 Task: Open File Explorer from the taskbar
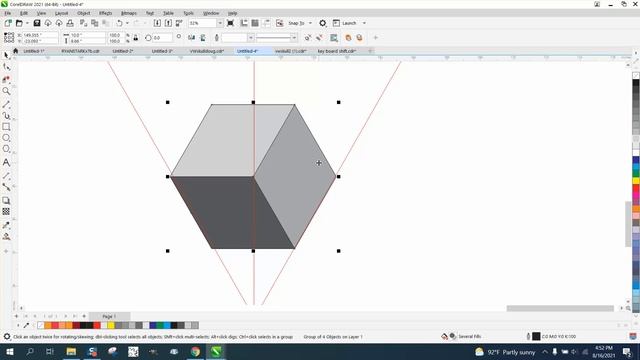point(71,351)
